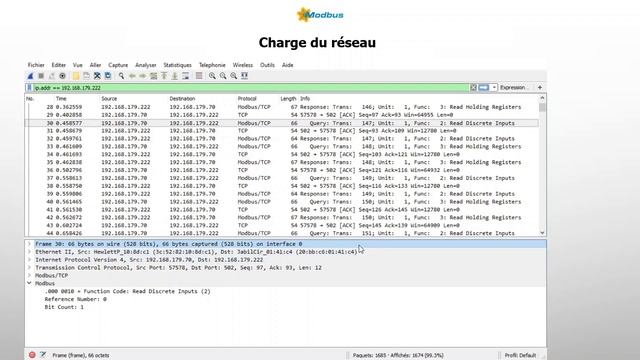Restart the current capture
The height and width of the screenshot is (360, 640).
(x=51, y=76)
